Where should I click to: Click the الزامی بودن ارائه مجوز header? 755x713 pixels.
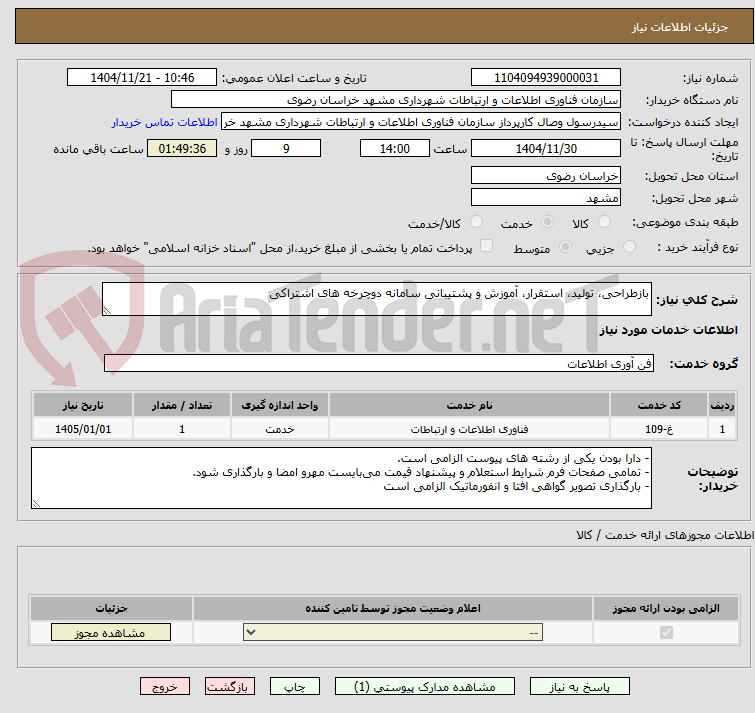coord(666,609)
